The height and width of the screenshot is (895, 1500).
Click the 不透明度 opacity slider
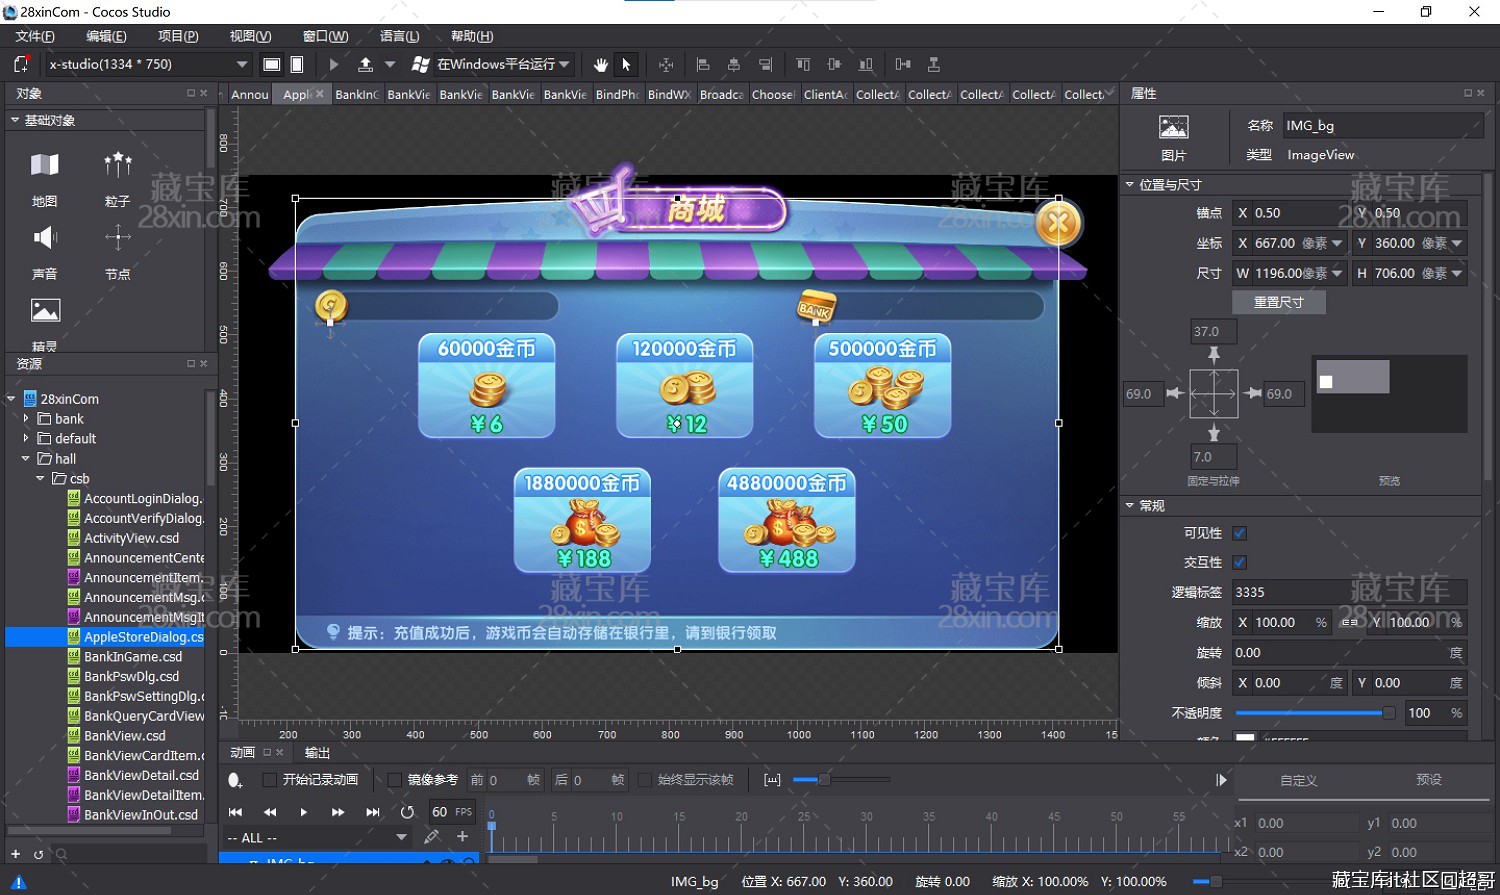(x=1314, y=713)
